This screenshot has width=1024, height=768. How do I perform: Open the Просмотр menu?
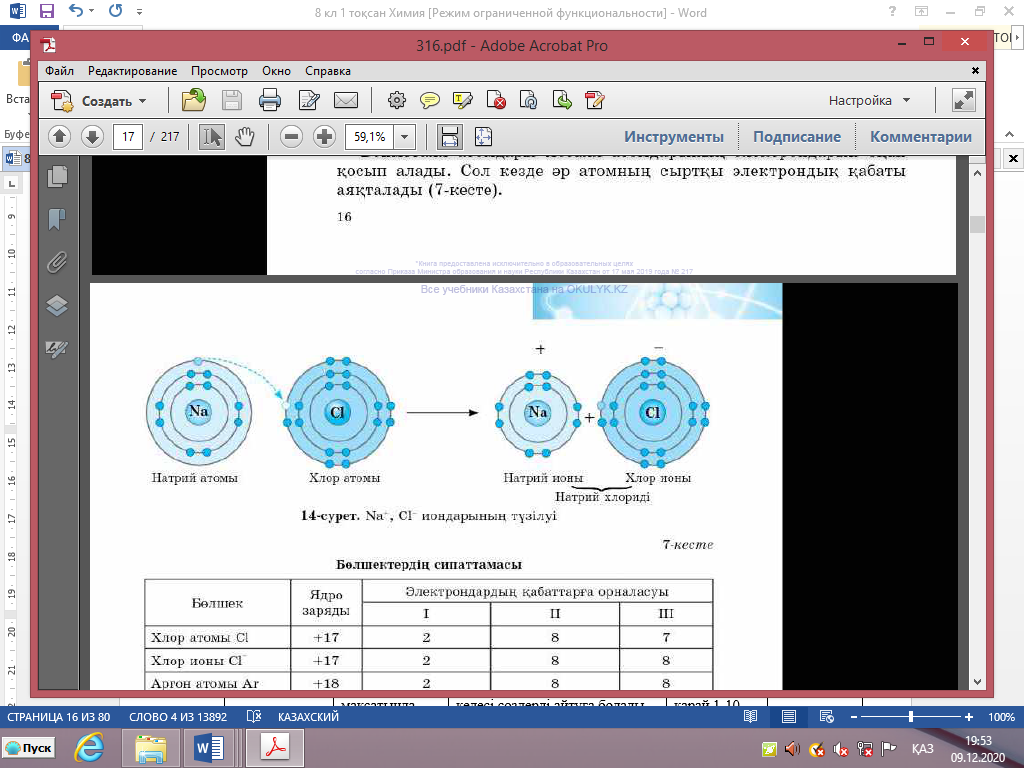(x=219, y=71)
